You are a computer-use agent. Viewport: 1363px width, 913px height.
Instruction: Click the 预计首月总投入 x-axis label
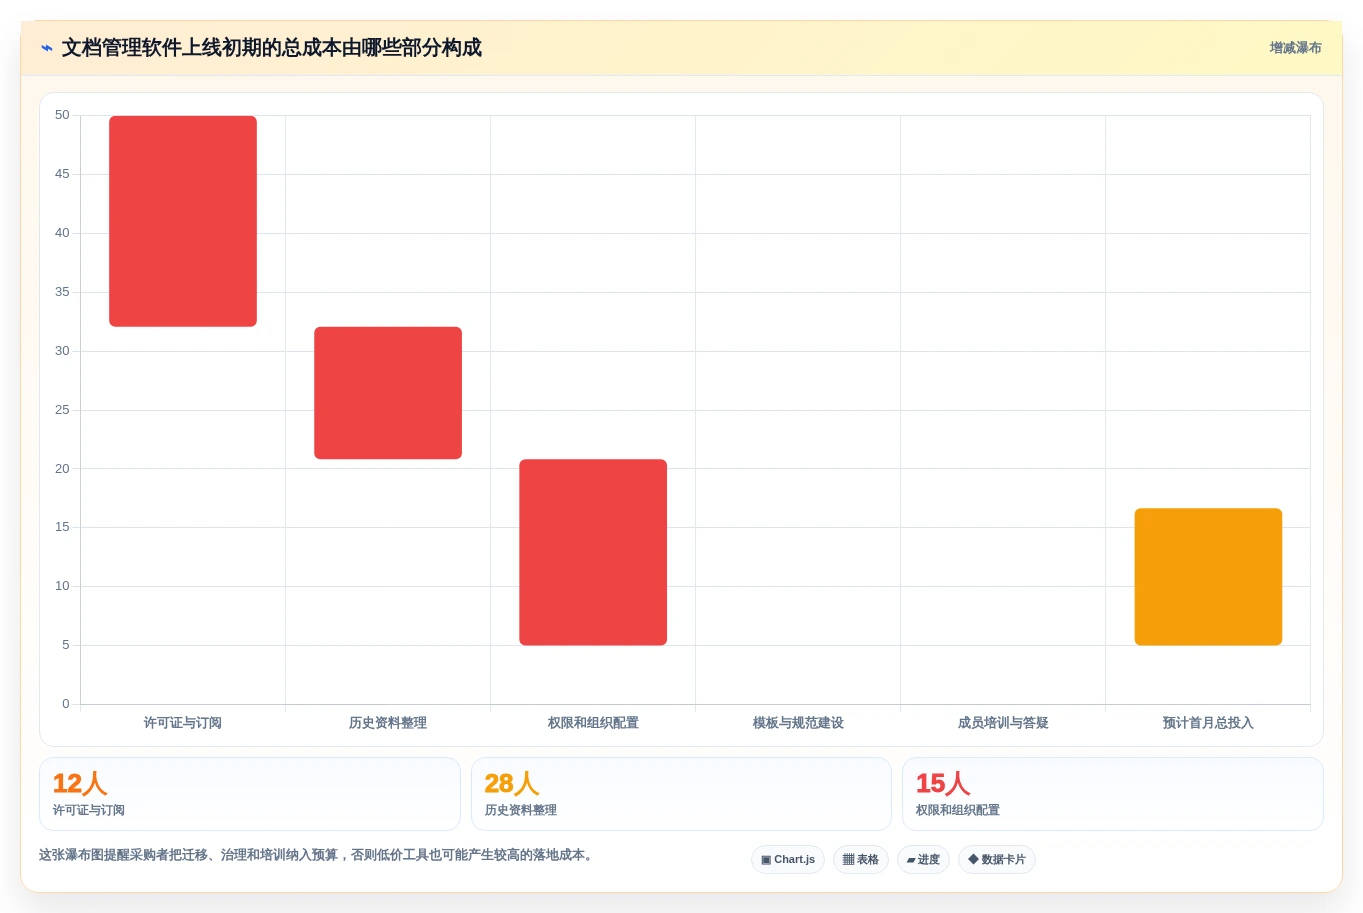click(x=1208, y=723)
